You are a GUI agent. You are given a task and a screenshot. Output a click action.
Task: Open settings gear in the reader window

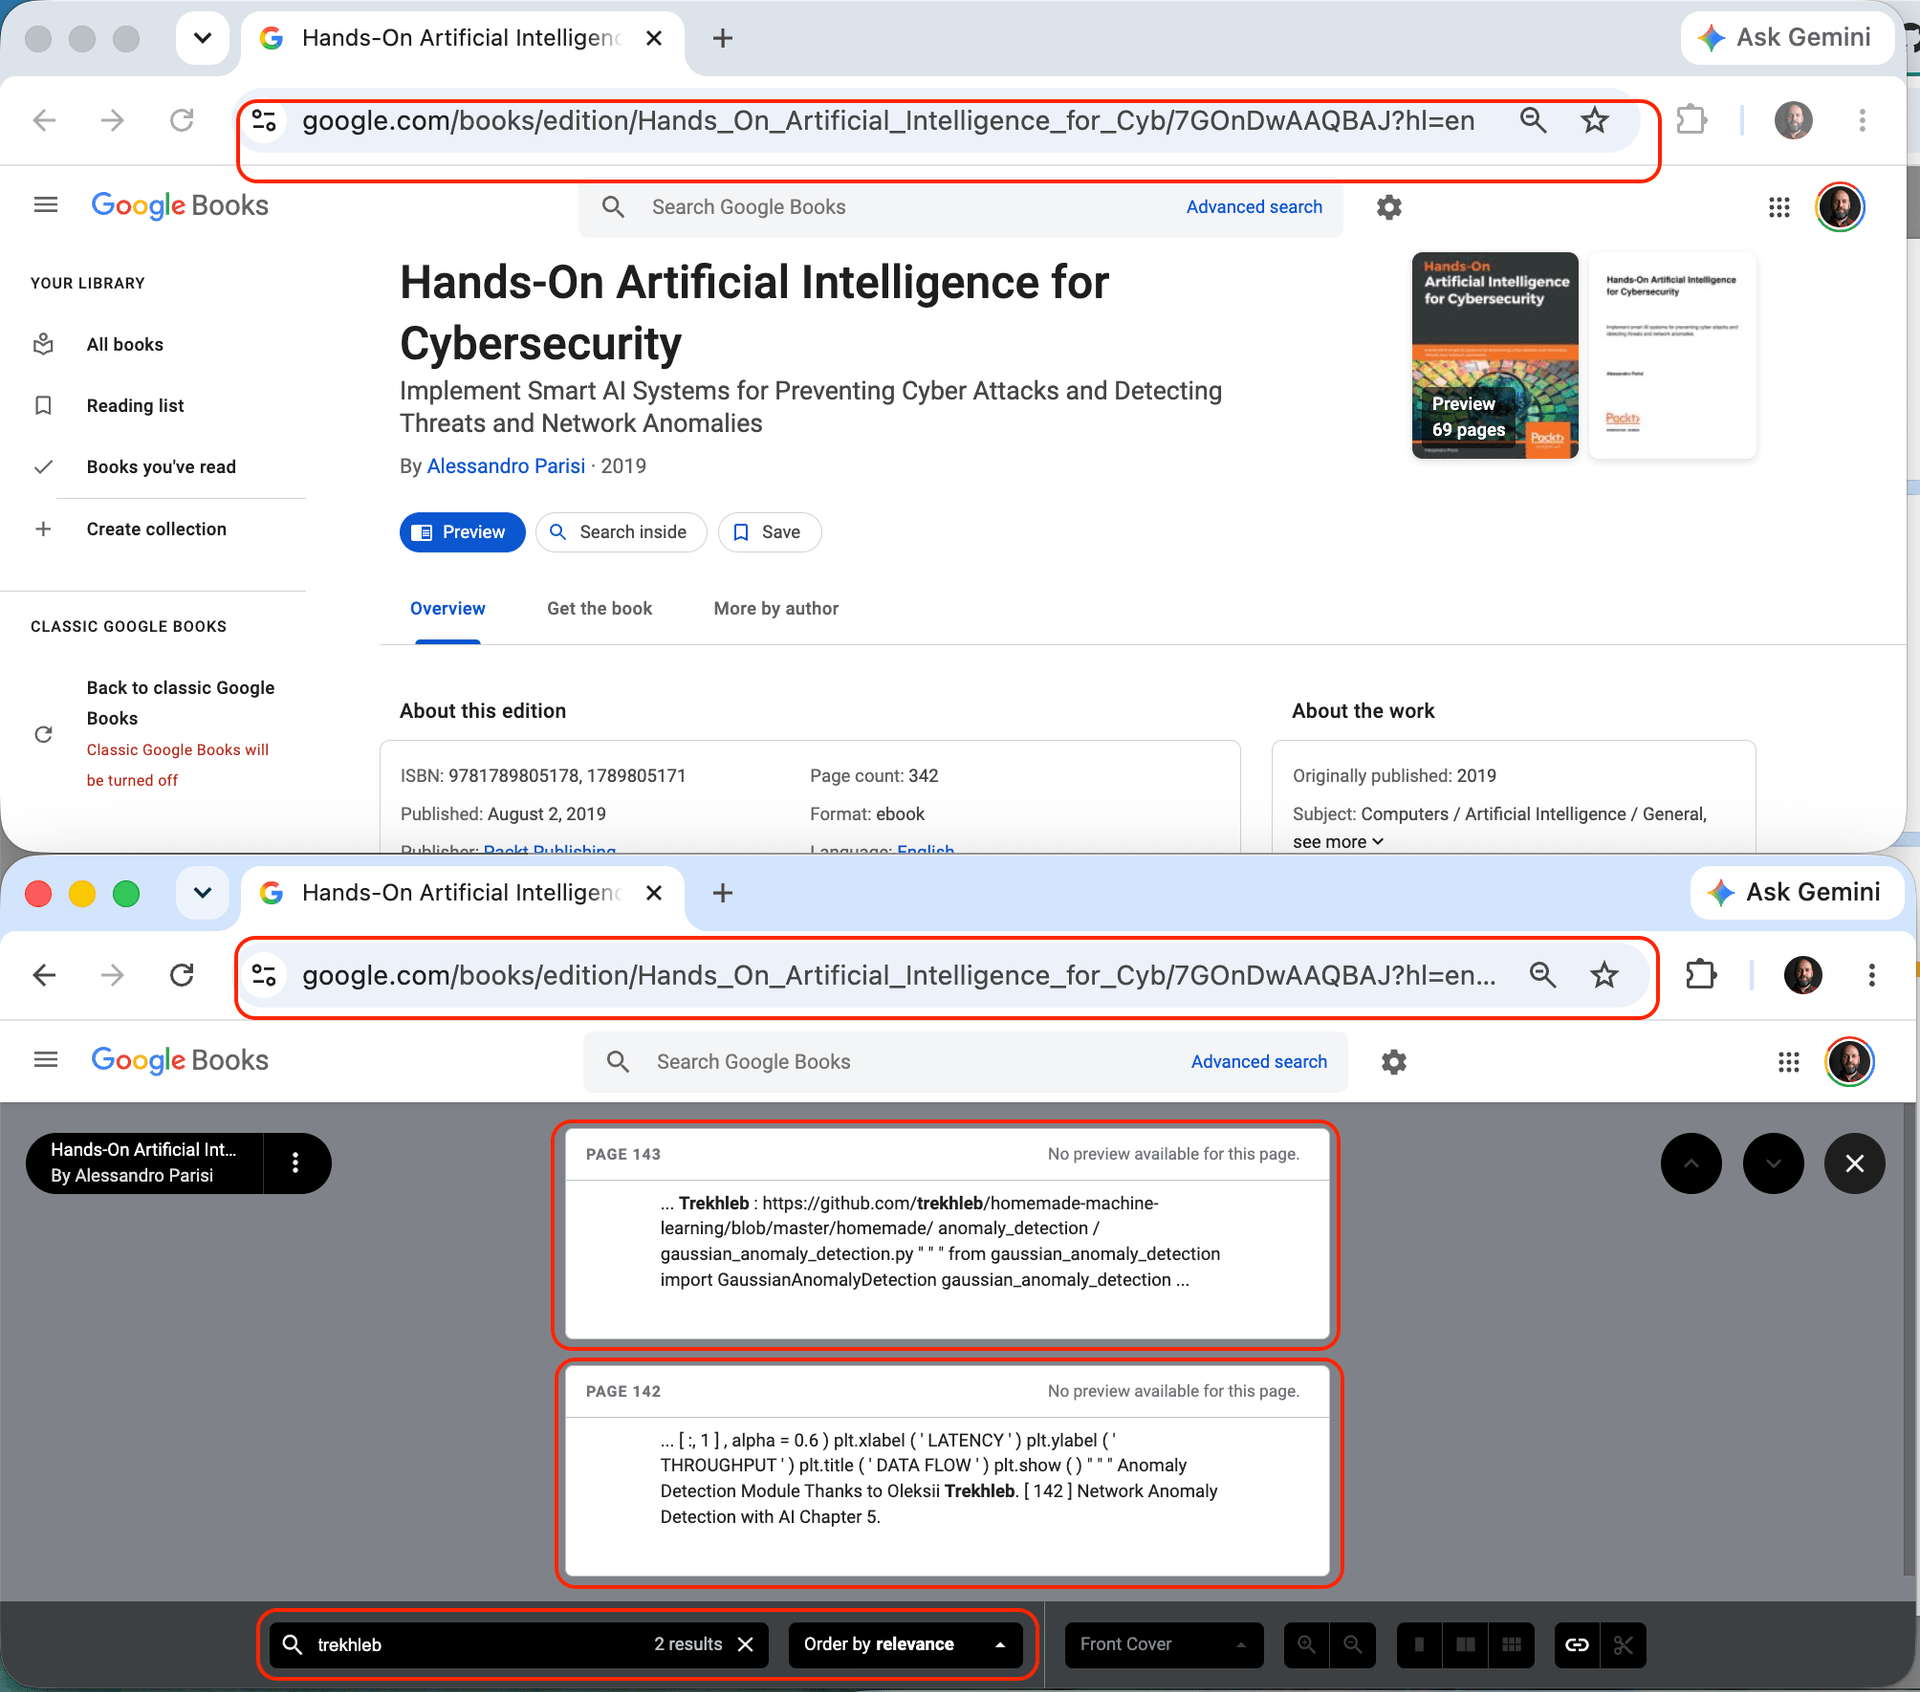click(x=1394, y=1062)
